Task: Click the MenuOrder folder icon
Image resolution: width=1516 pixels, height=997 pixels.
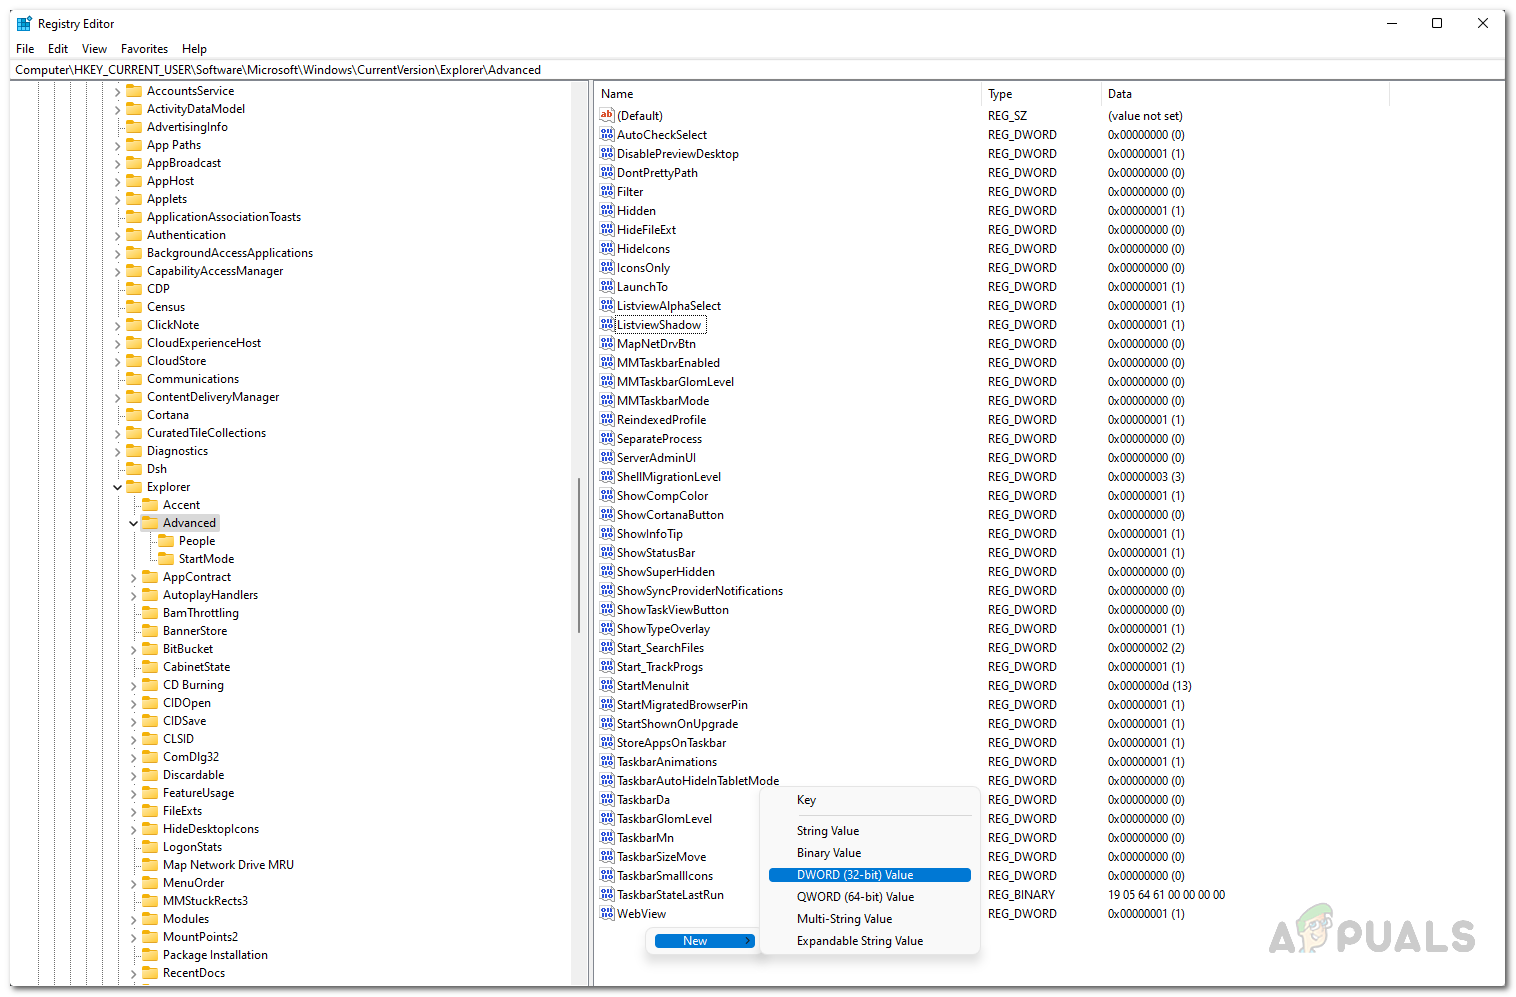Action: point(150,883)
